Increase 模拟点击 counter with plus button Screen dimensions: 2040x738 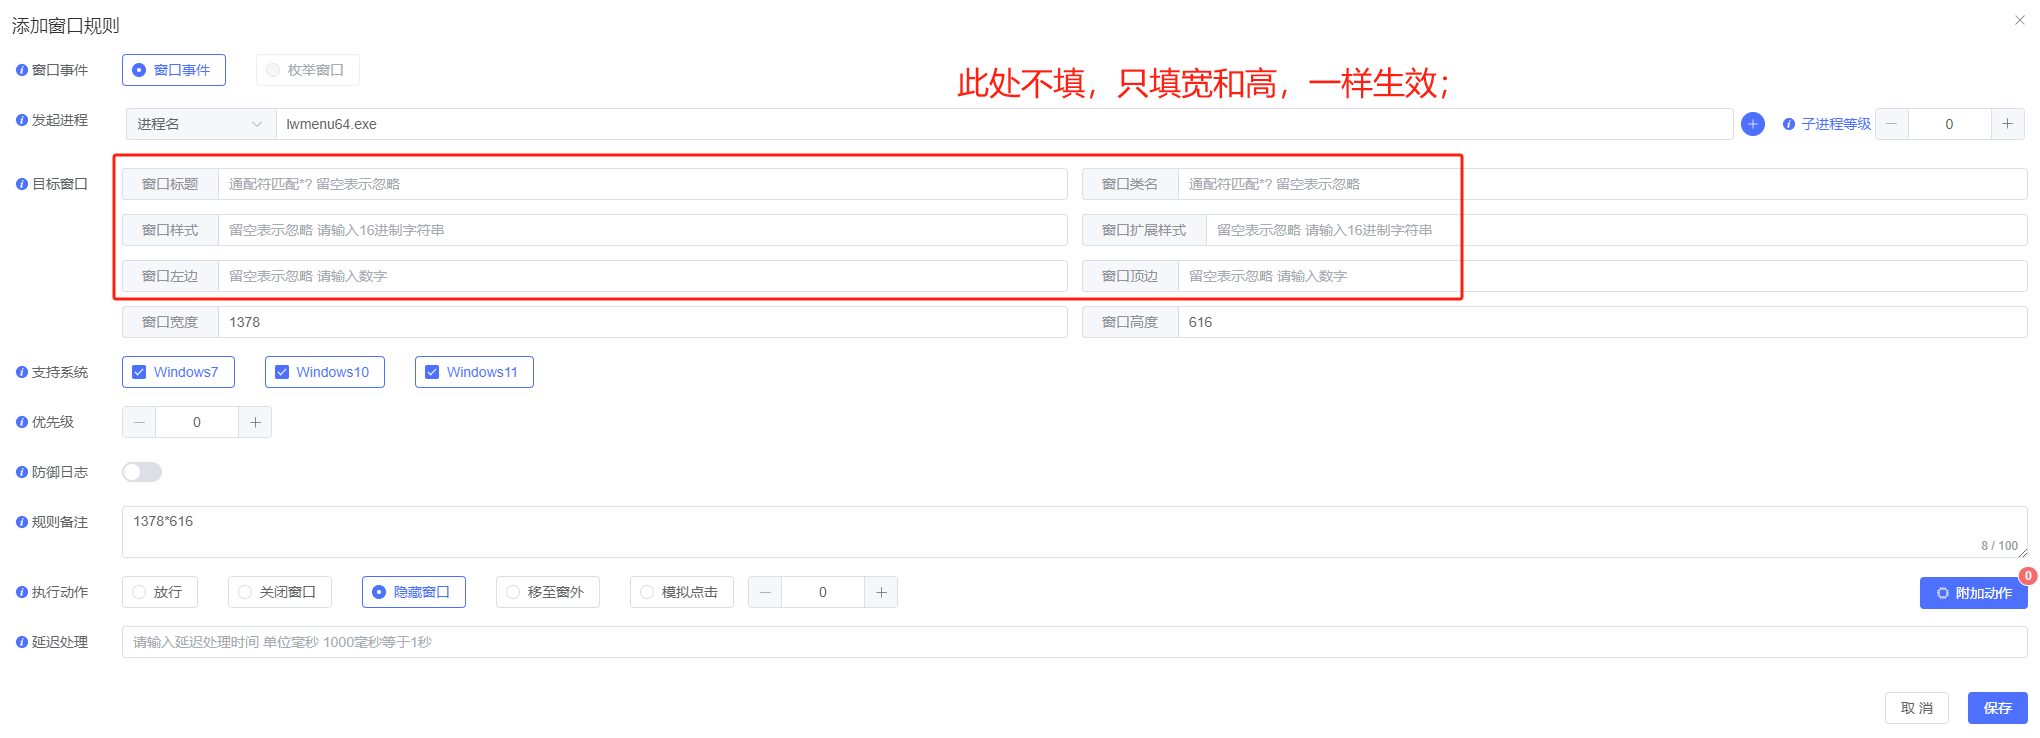tap(881, 592)
